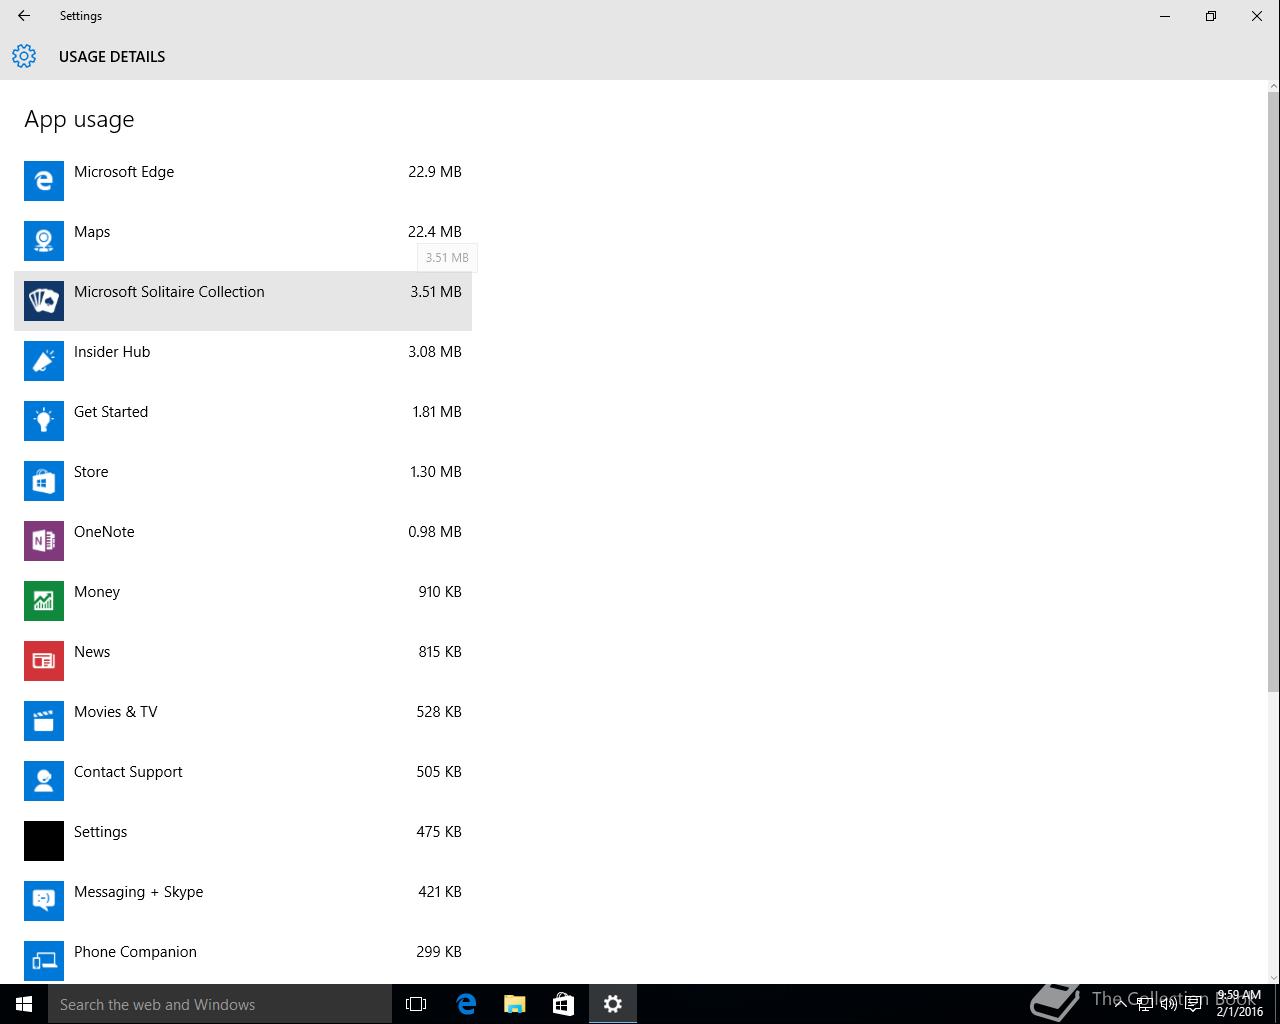Click the 1.81 MB usage value
Viewport: 1280px width, 1024px height.
437,412
